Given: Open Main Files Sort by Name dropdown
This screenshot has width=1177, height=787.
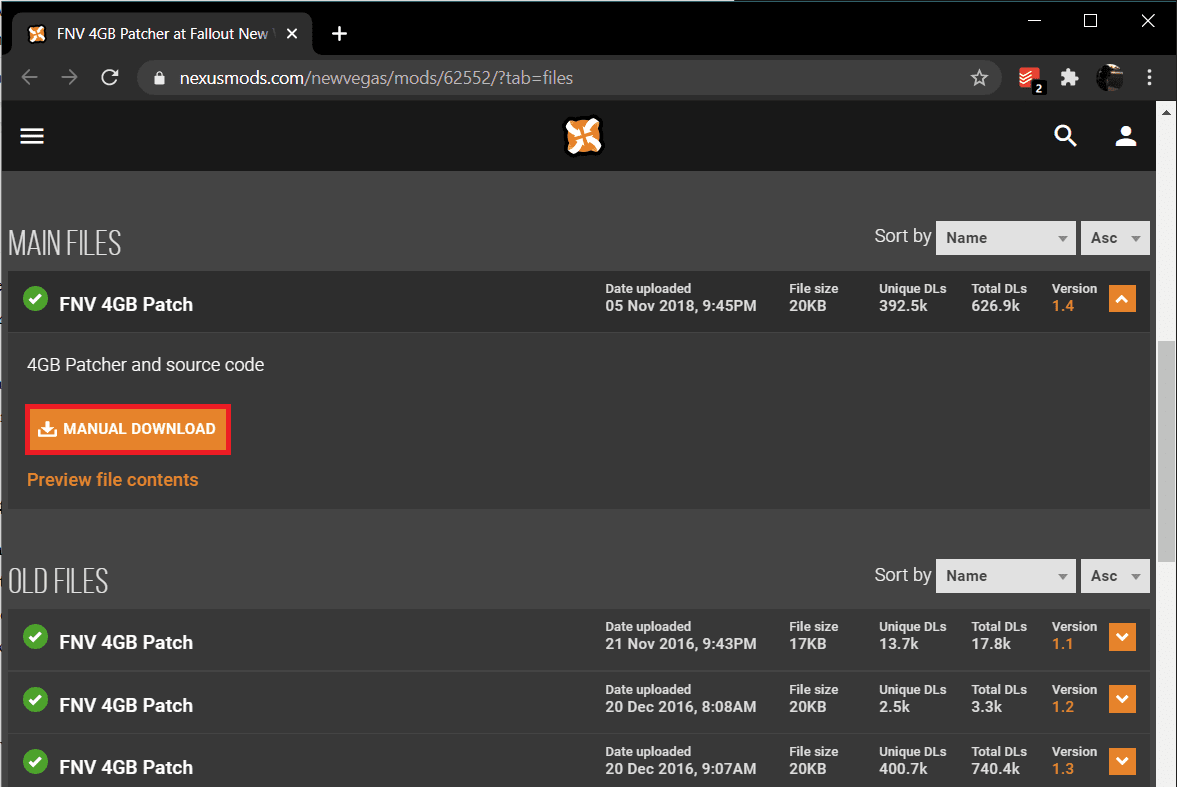Looking at the screenshot, I should (x=1005, y=238).
